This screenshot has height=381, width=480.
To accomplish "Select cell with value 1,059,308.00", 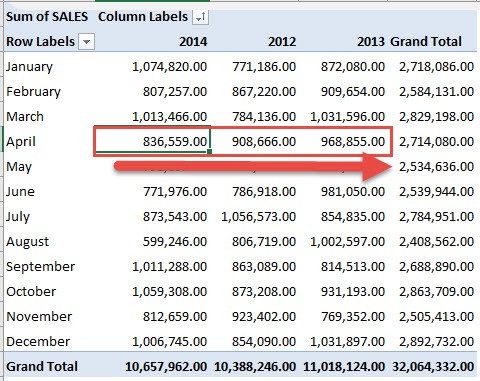I will pos(169,292).
